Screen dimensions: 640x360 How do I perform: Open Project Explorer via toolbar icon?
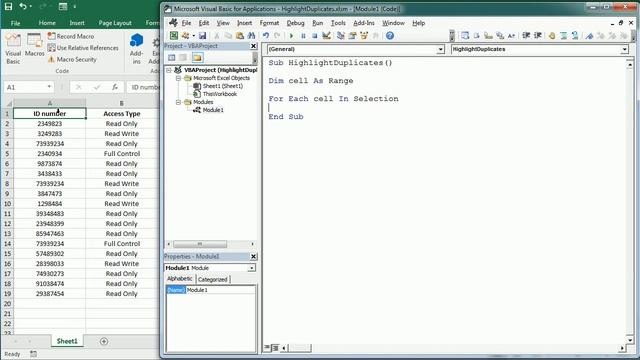pyautogui.click(x=340, y=36)
